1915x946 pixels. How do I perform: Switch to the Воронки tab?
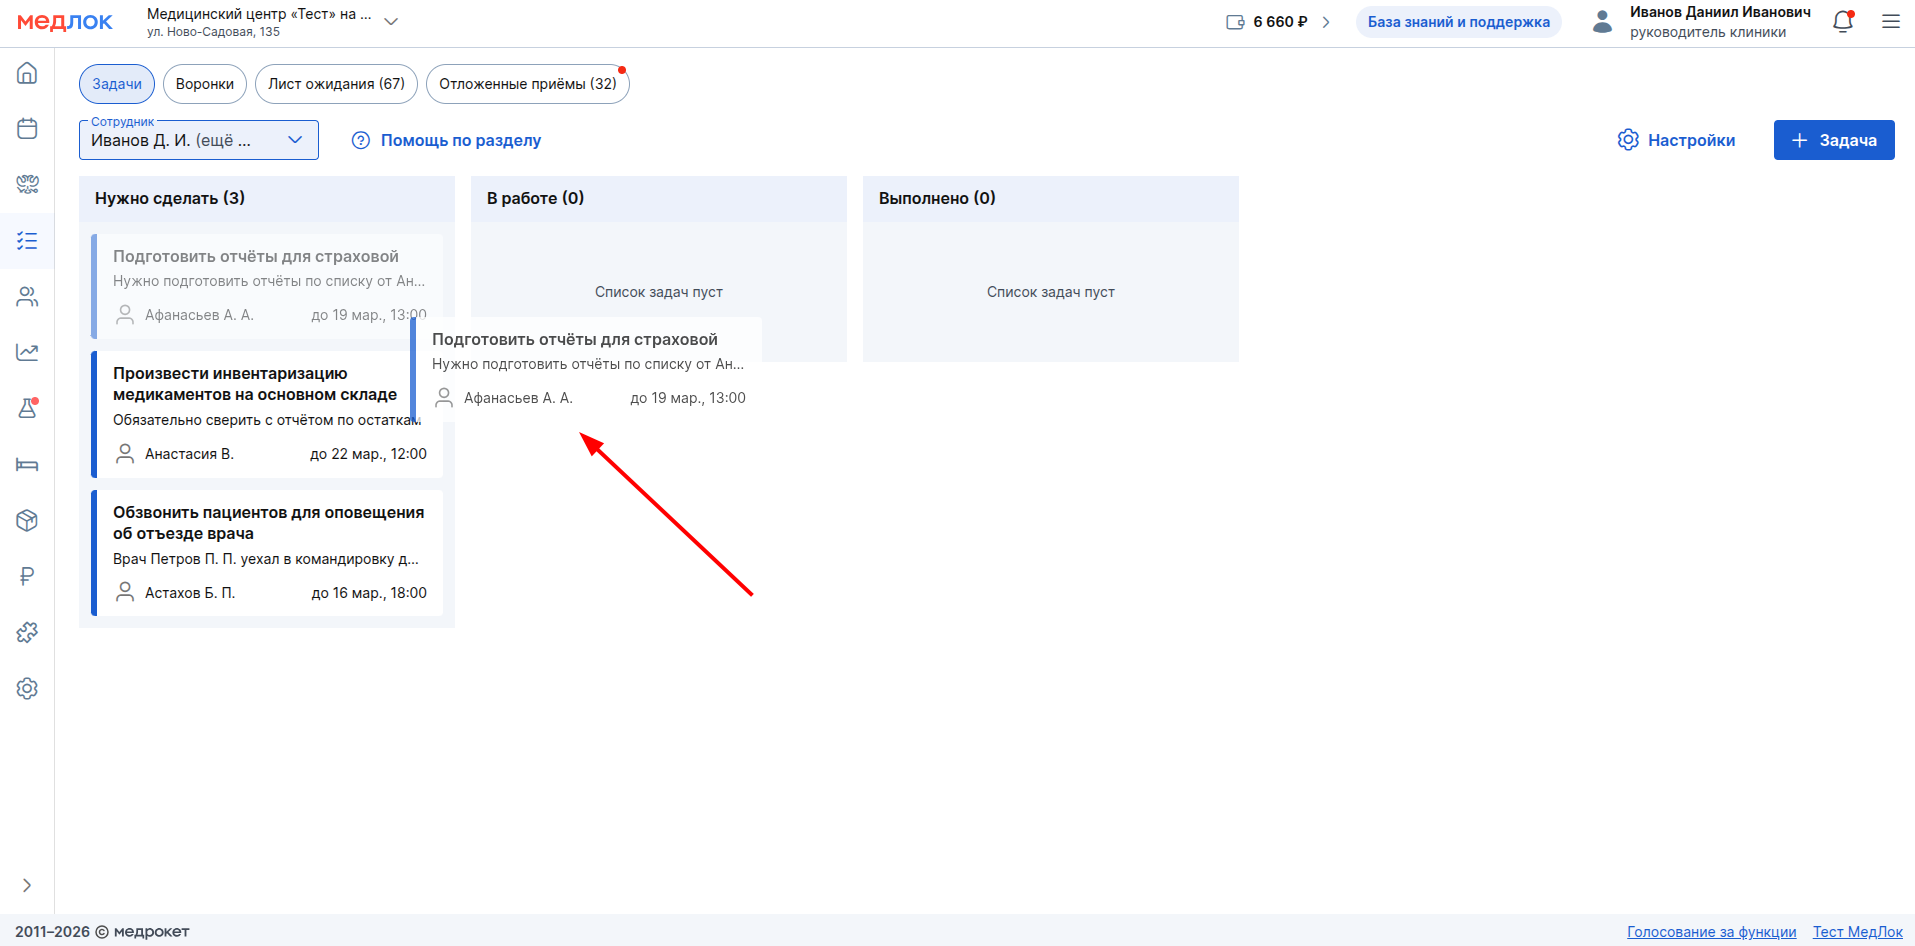pos(204,84)
